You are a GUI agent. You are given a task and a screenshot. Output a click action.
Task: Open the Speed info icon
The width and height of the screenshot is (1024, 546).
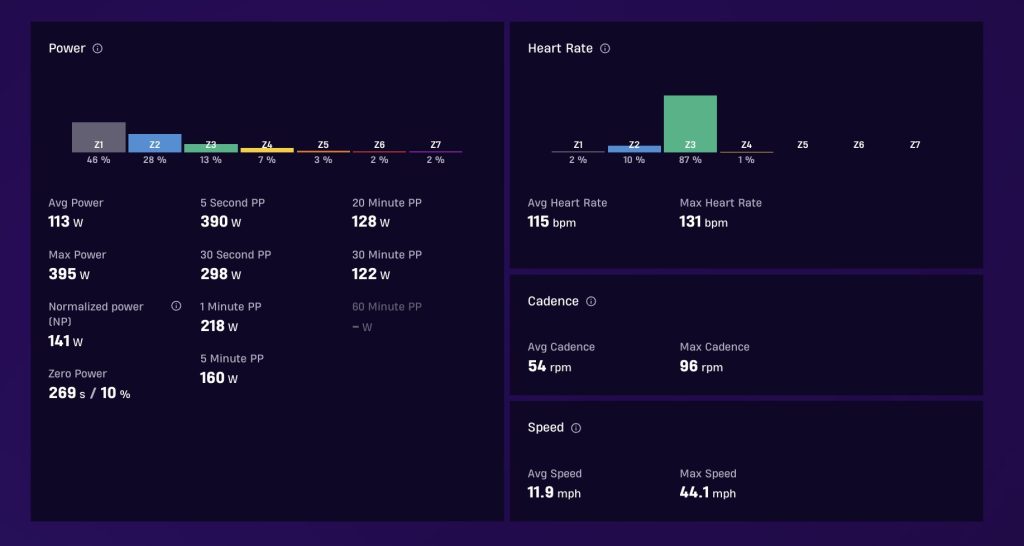click(x=576, y=428)
